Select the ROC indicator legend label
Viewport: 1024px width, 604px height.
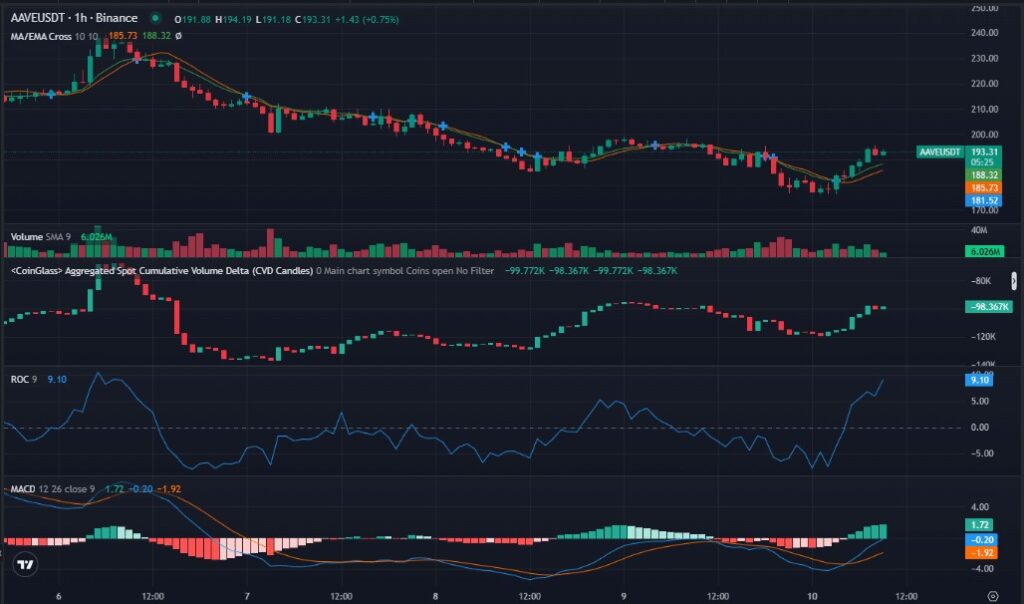pos(18,379)
